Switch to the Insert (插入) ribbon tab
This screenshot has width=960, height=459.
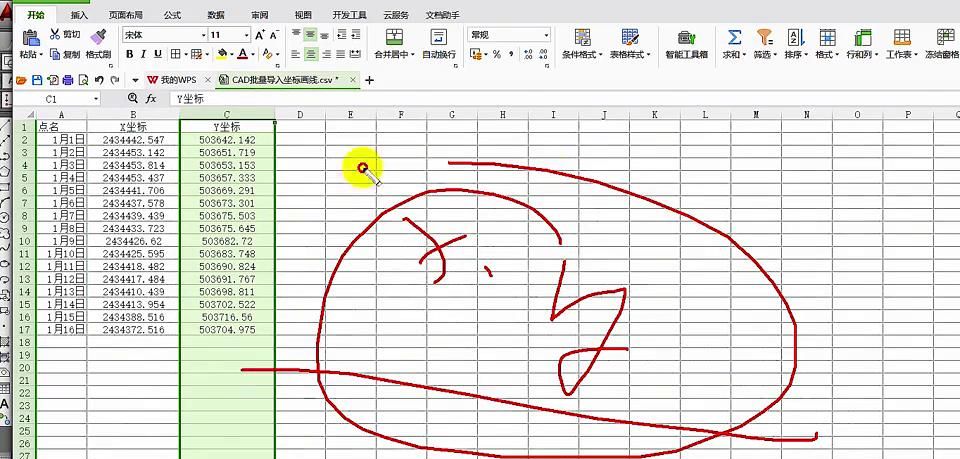click(80, 15)
